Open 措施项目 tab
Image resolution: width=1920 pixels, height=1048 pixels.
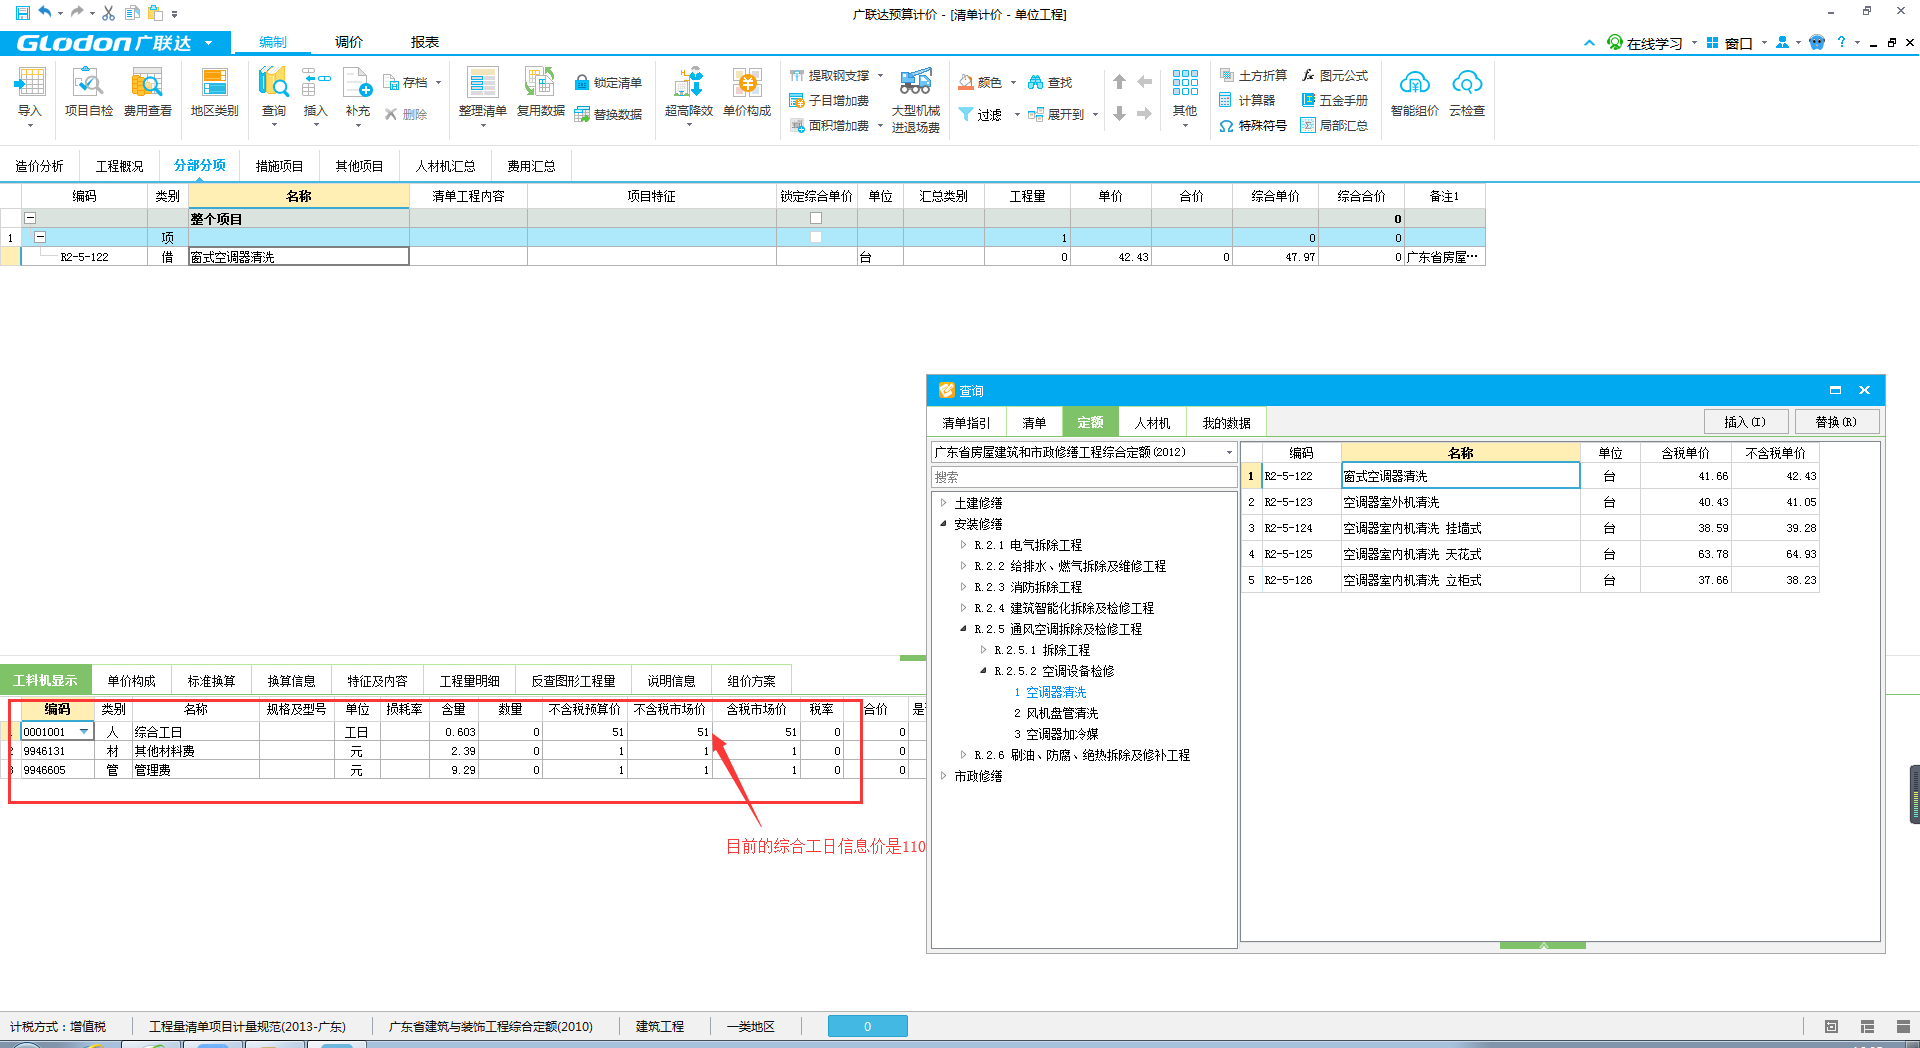279,166
